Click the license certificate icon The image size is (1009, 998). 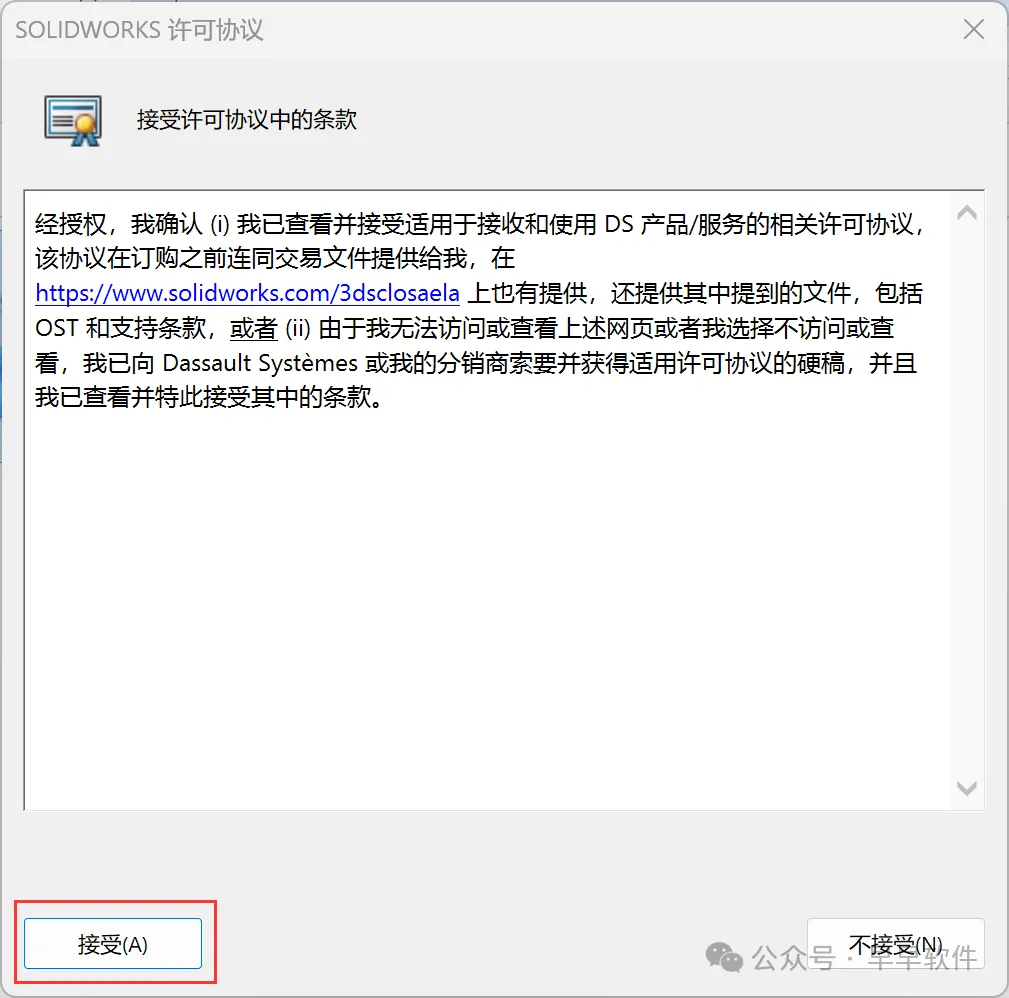click(x=73, y=120)
